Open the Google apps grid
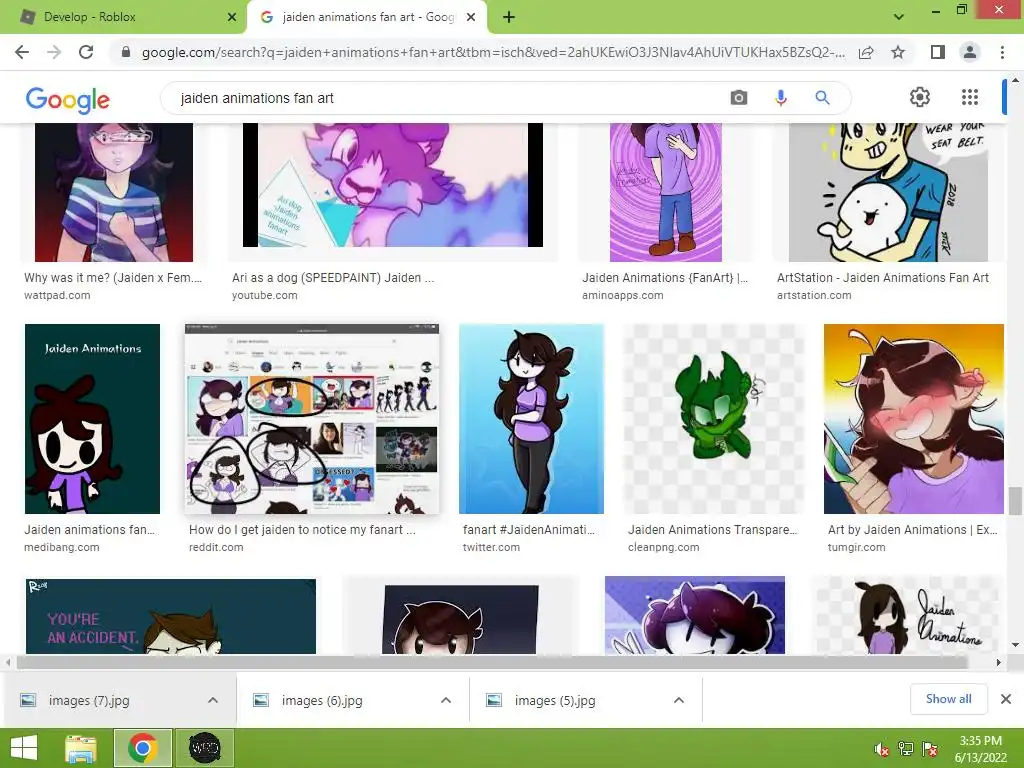This screenshot has height=768, width=1024. pyautogui.click(x=970, y=97)
